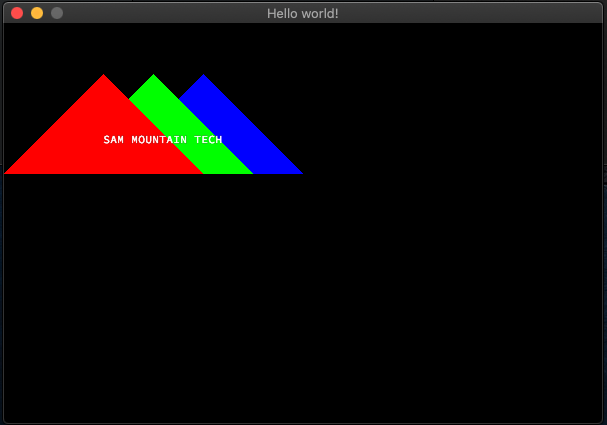Close the Hello world! window
The height and width of the screenshot is (425, 607).
tap(17, 13)
